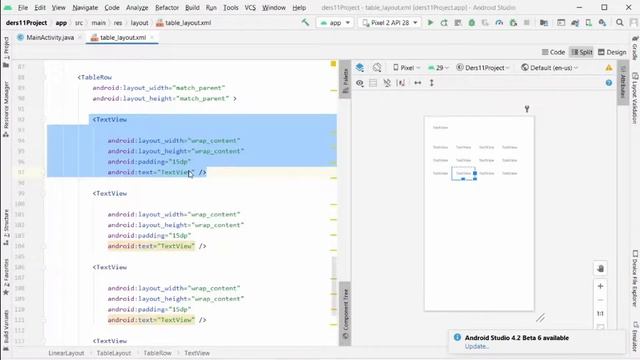
Task: Click TableLayout in the bottom breadcrumb
Action: click(114, 353)
